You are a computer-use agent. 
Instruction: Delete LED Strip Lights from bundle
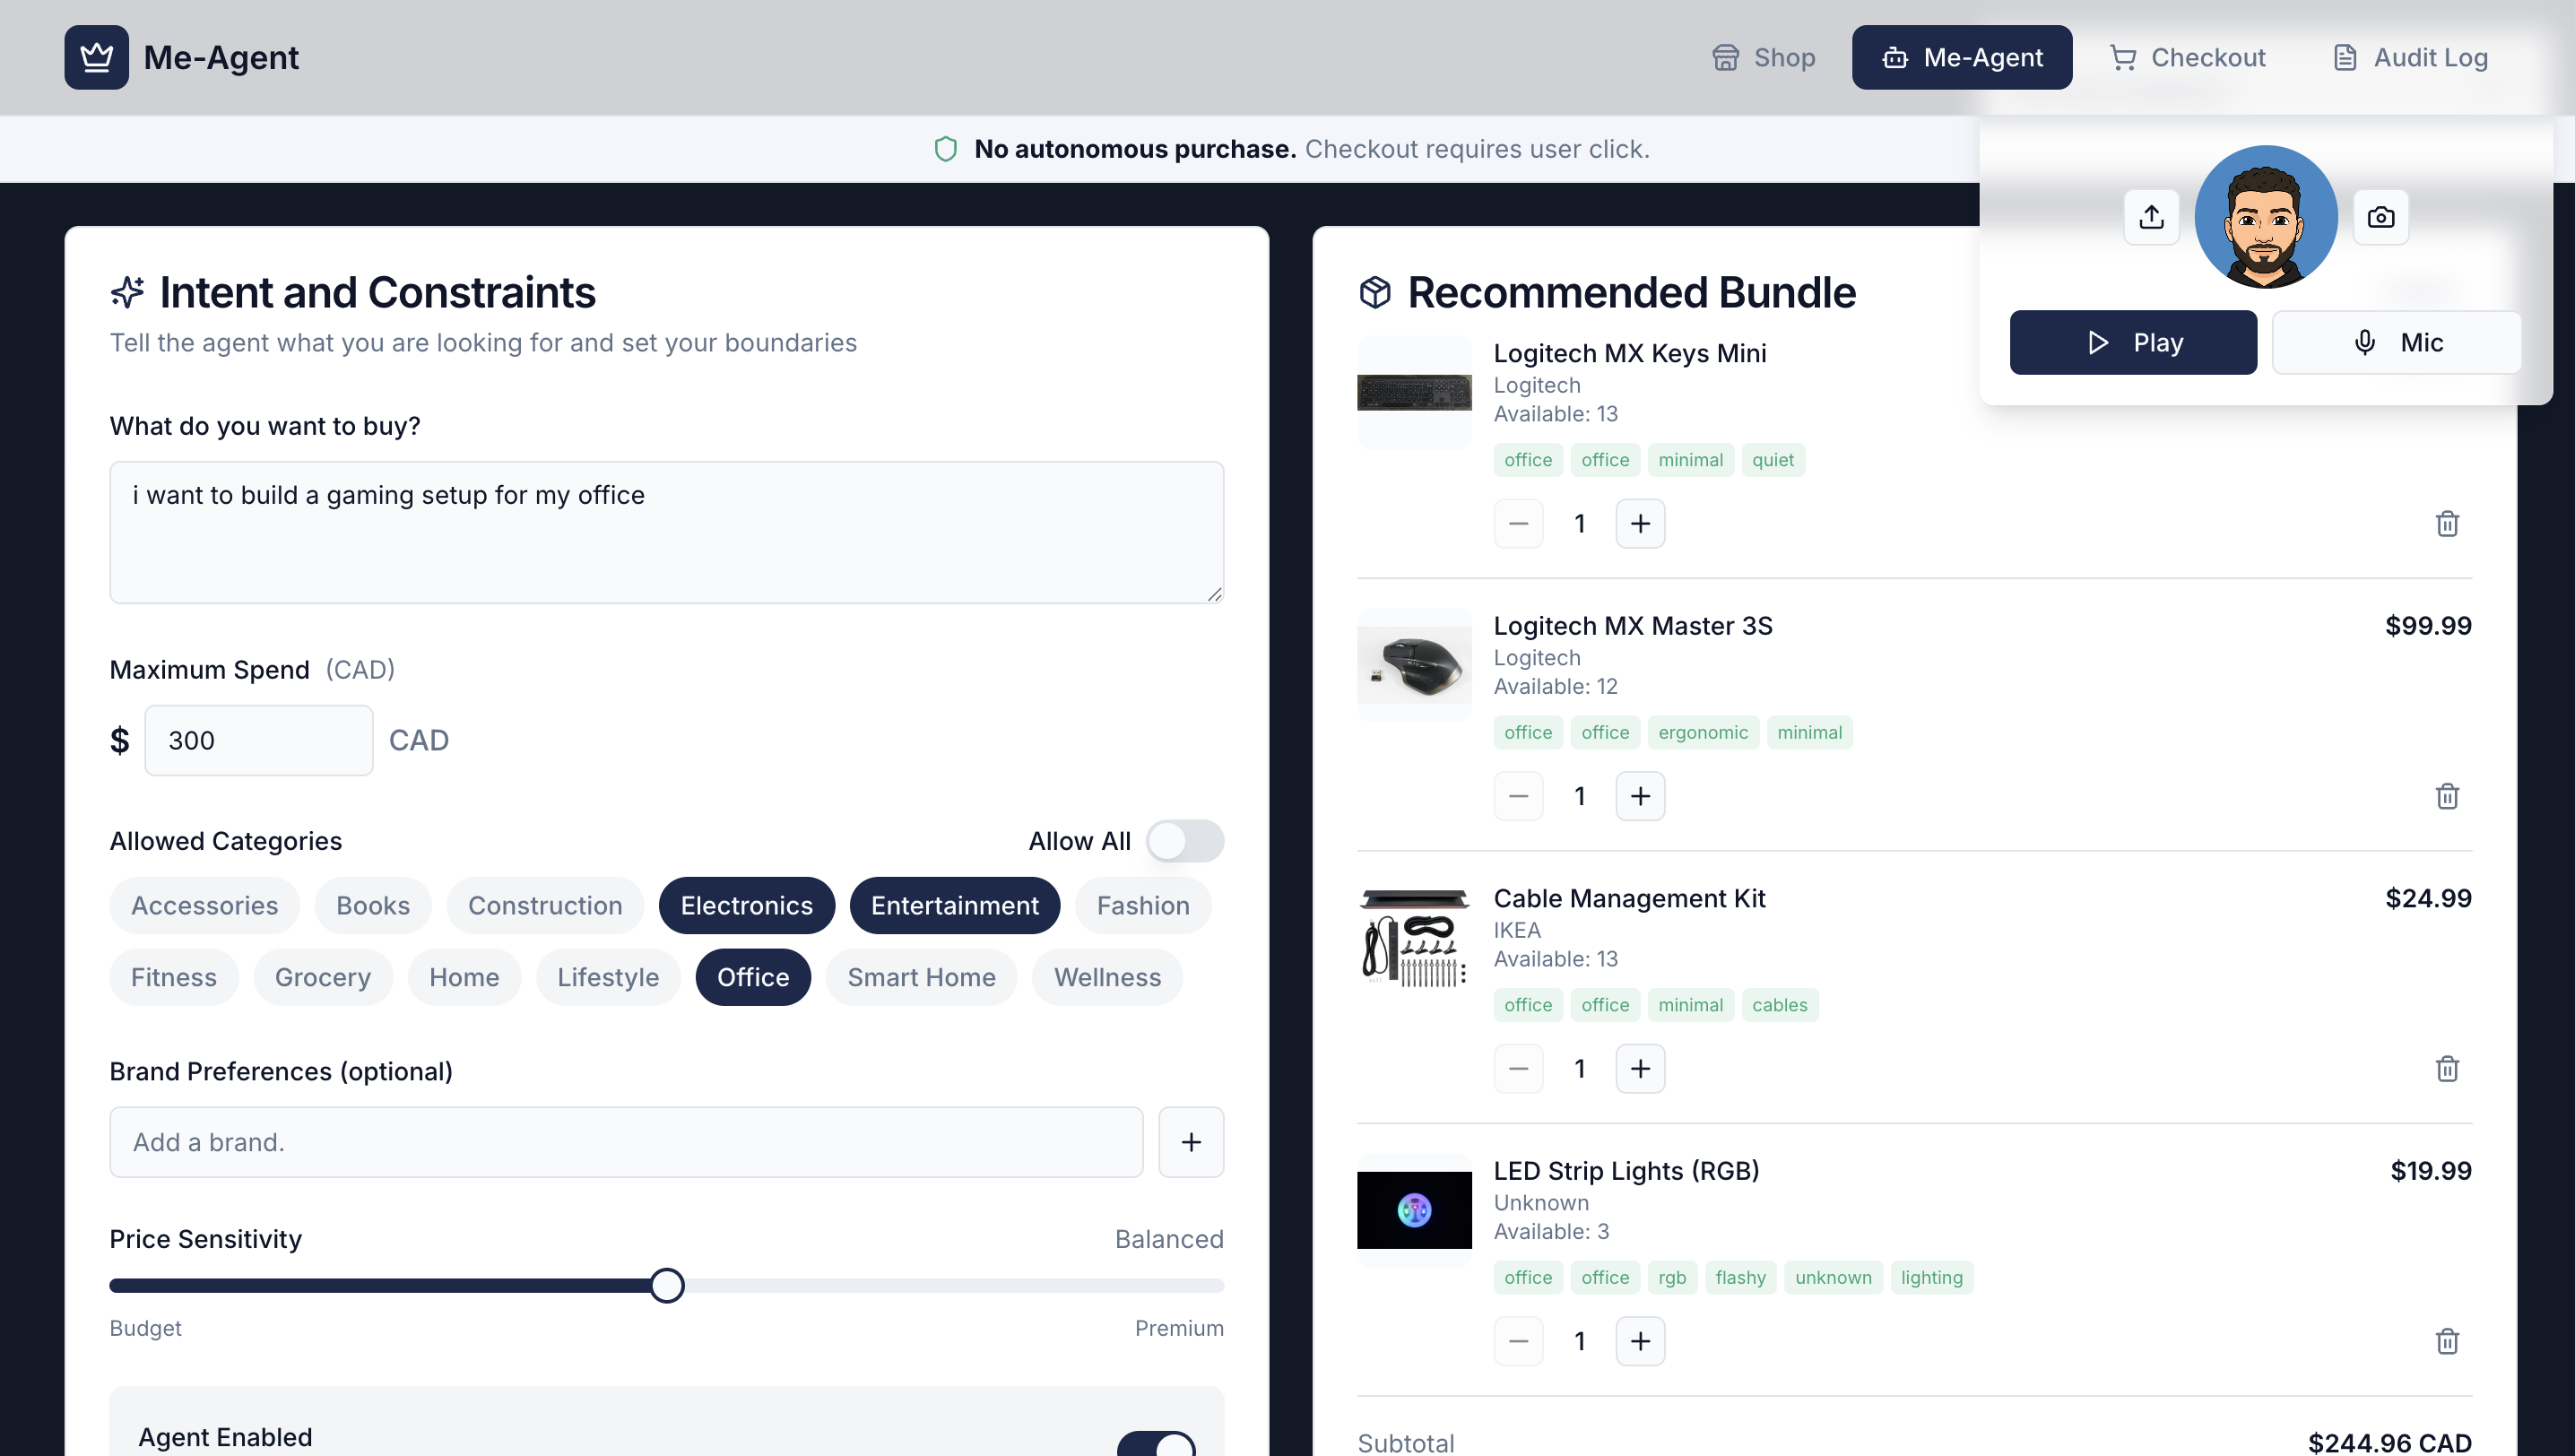pyautogui.click(x=2446, y=1341)
